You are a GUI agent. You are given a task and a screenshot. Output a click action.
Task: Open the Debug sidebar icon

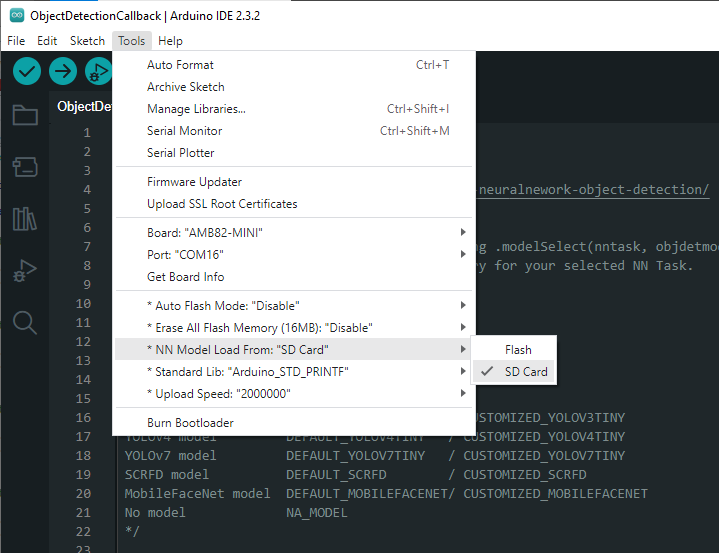click(x=25, y=270)
